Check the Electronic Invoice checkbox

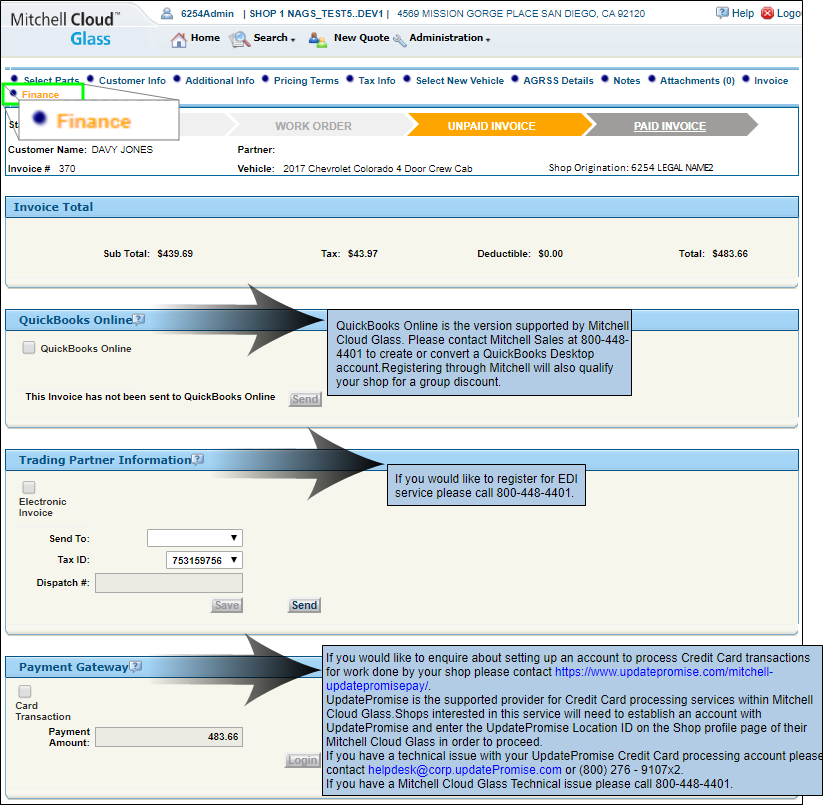click(x=29, y=487)
